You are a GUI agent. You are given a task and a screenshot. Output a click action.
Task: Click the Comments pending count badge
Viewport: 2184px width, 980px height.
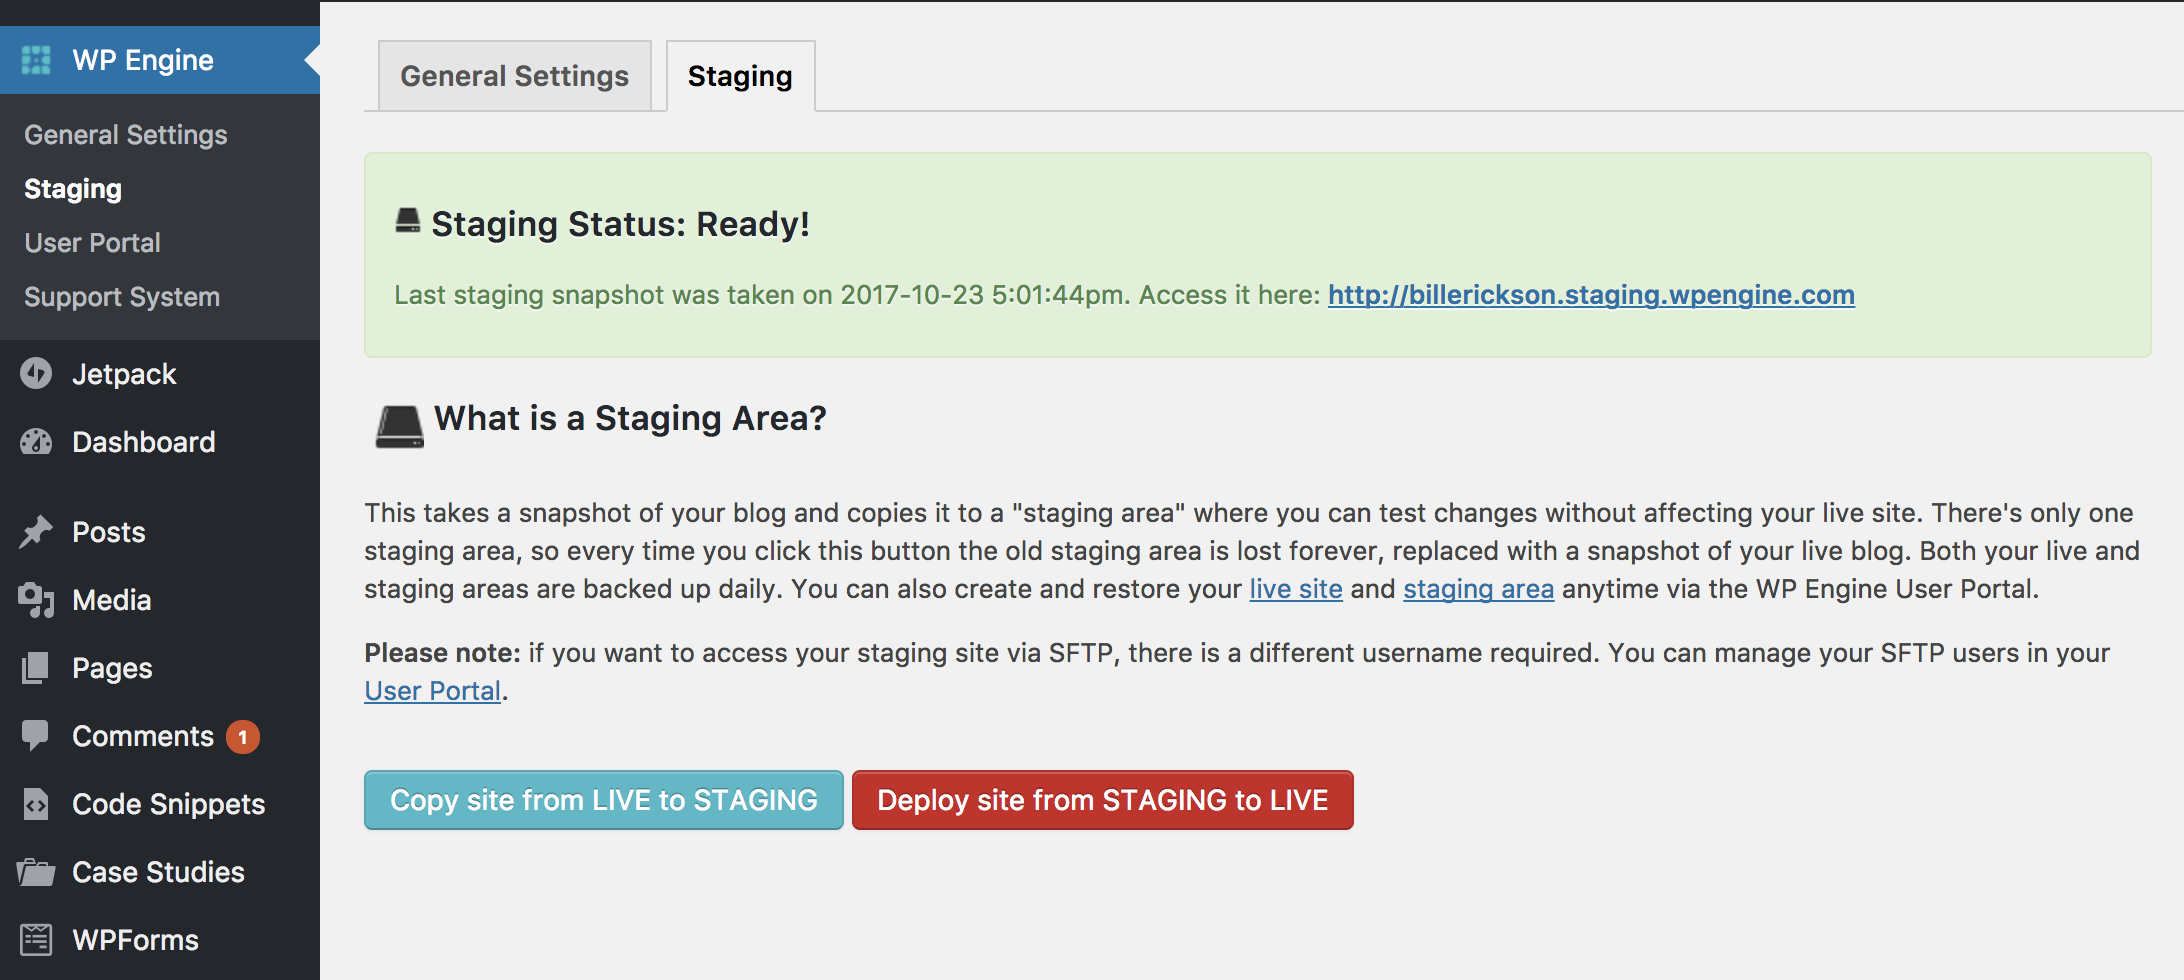tap(243, 737)
